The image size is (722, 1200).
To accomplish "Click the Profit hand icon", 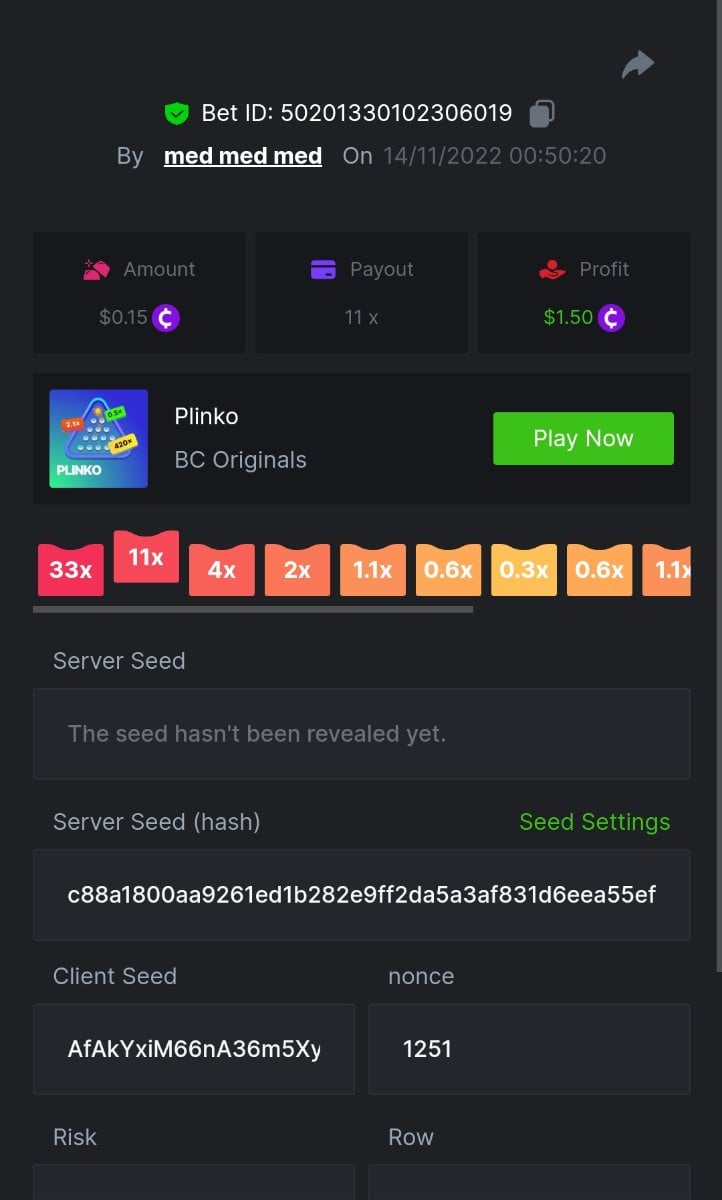I will pos(551,269).
